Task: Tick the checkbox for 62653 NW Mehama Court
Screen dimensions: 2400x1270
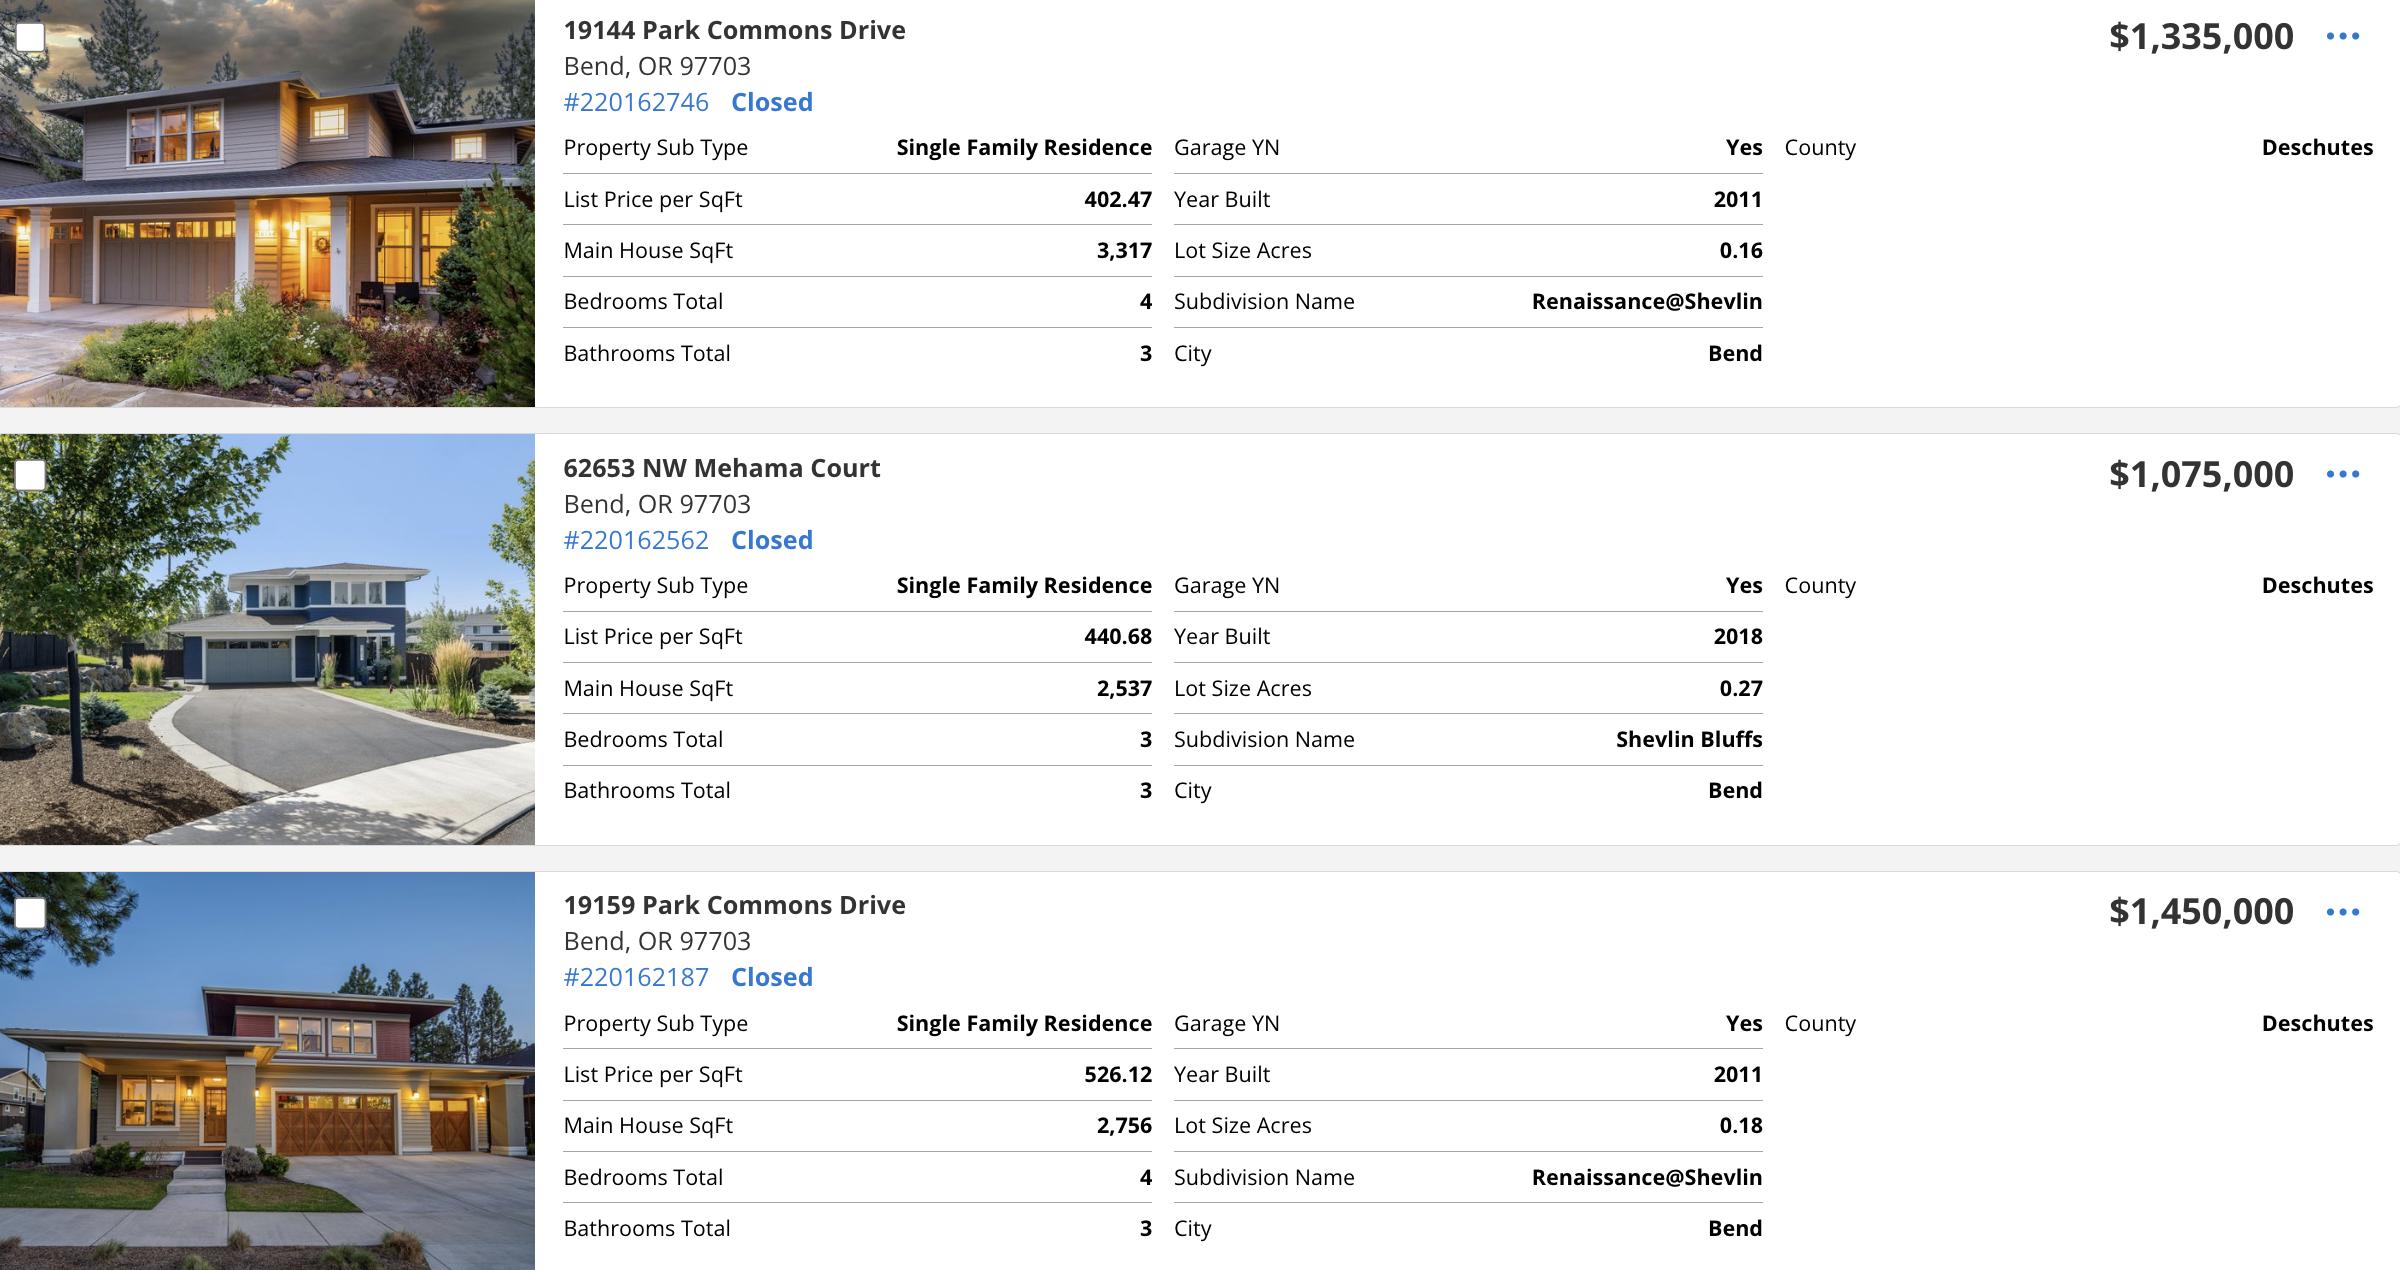Action: point(30,475)
